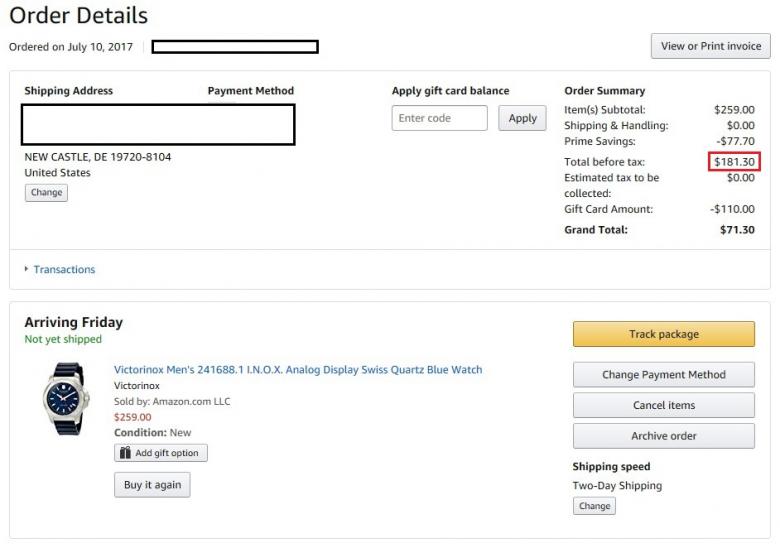This screenshot has height=548, width=780.
Task: Select the $71.30 Grand Total amount
Action: [x=737, y=230]
